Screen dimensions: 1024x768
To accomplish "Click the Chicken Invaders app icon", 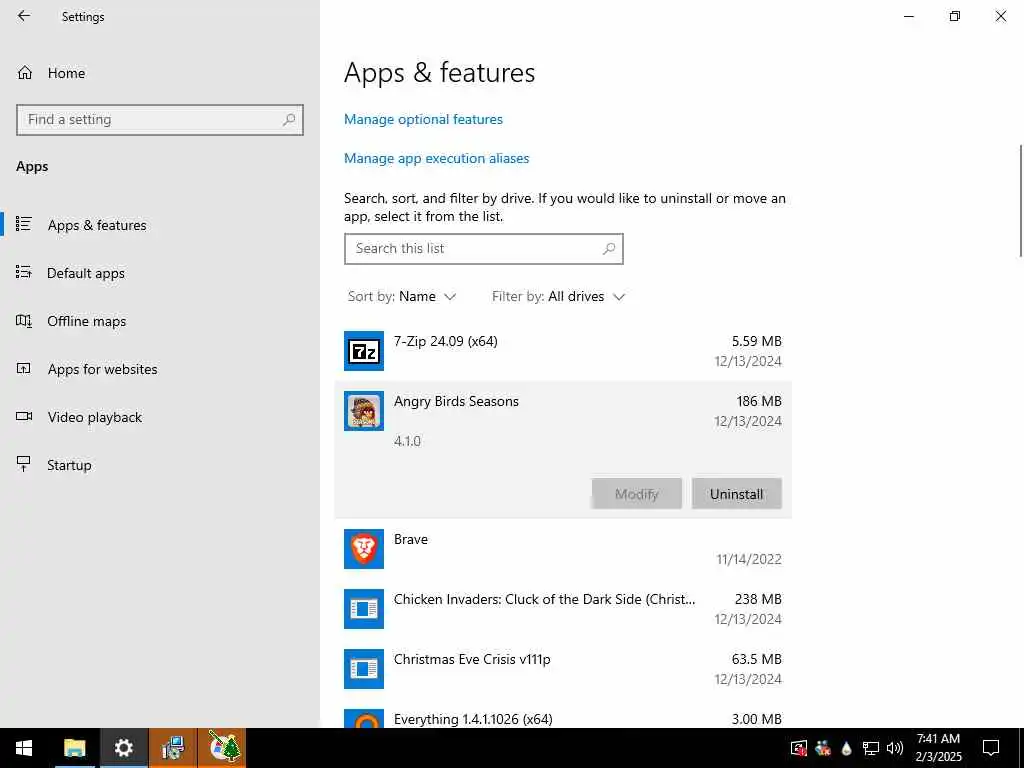I will (x=364, y=609).
